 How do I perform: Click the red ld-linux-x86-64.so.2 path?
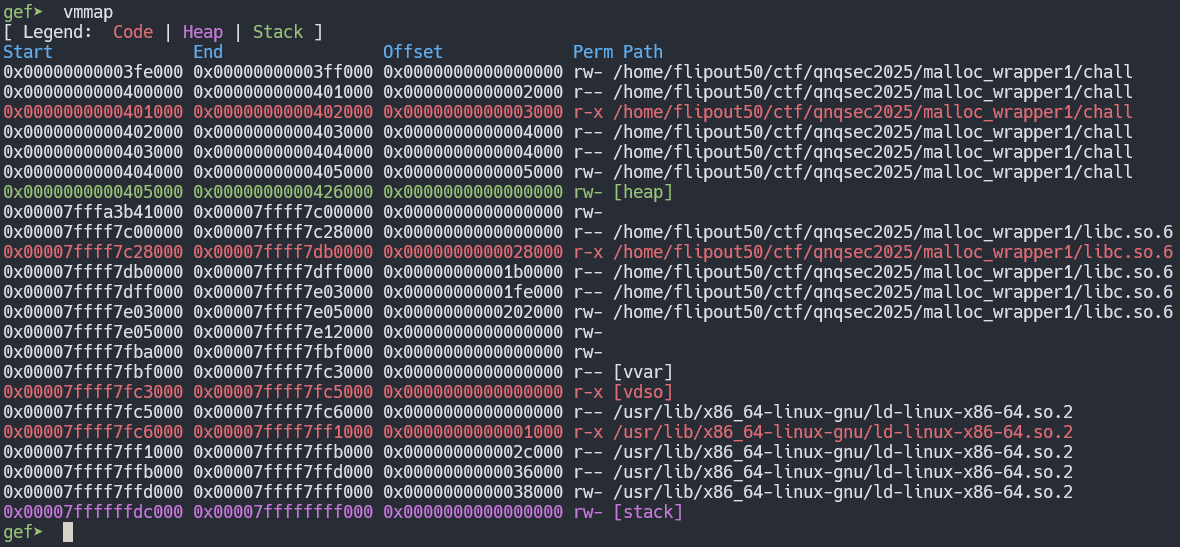click(842, 432)
